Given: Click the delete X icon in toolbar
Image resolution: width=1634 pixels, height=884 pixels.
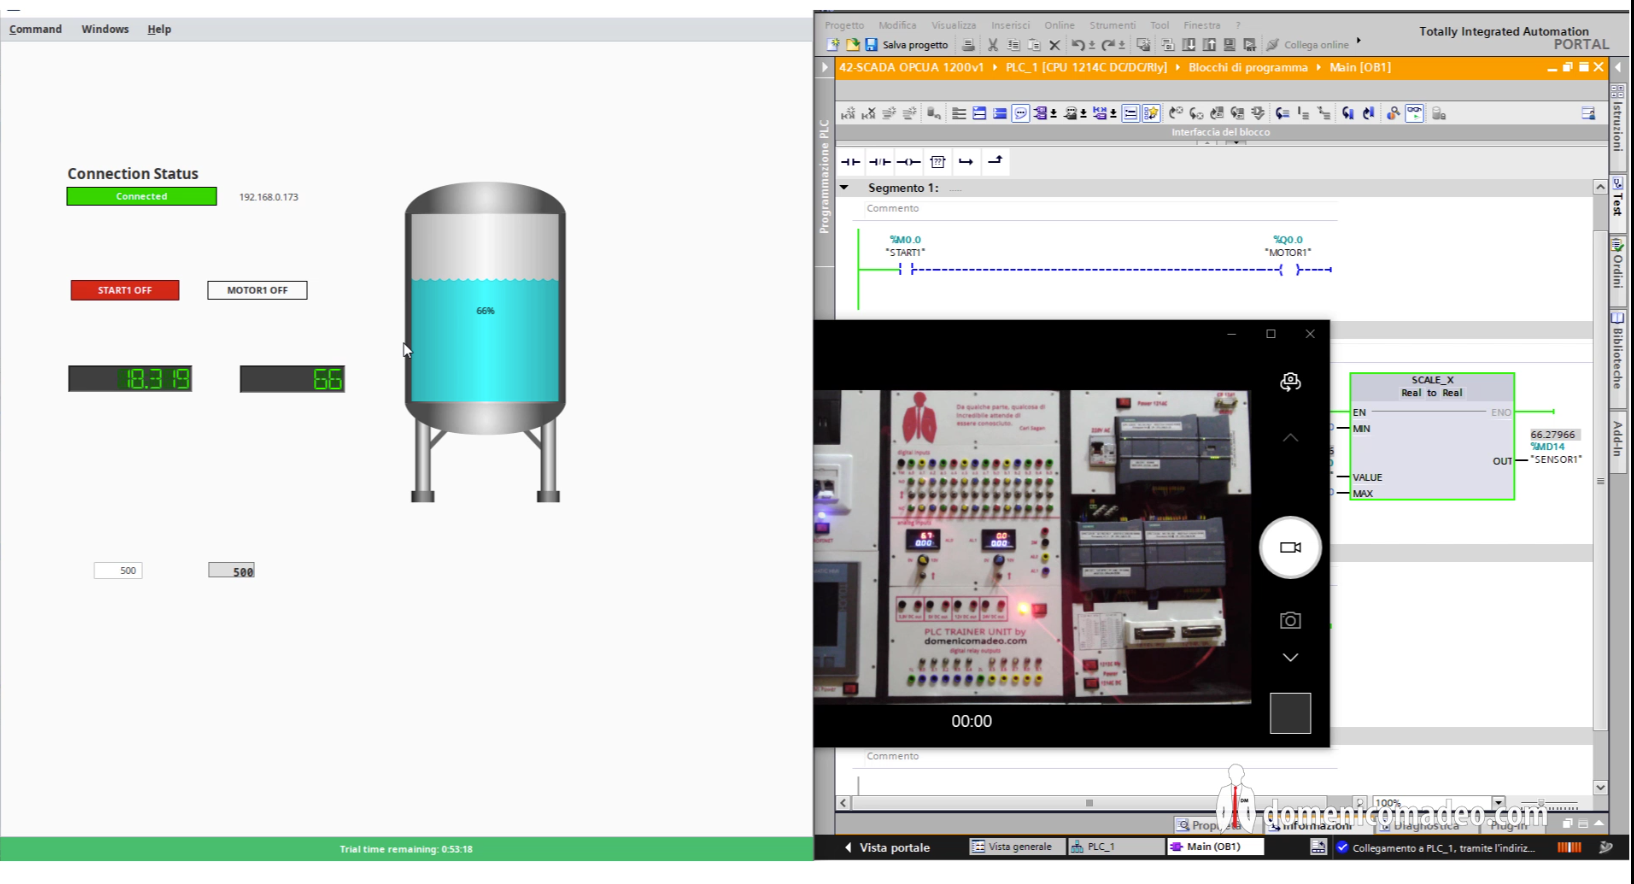Looking at the screenshot, I should click(x=1054, y=45).
